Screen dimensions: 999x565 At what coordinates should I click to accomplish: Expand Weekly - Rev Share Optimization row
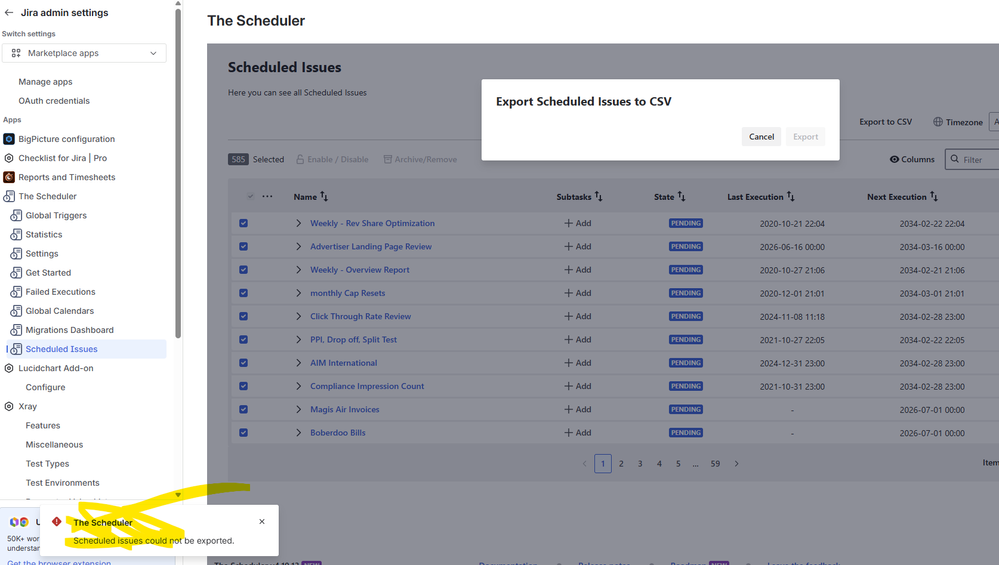point(298,223)
